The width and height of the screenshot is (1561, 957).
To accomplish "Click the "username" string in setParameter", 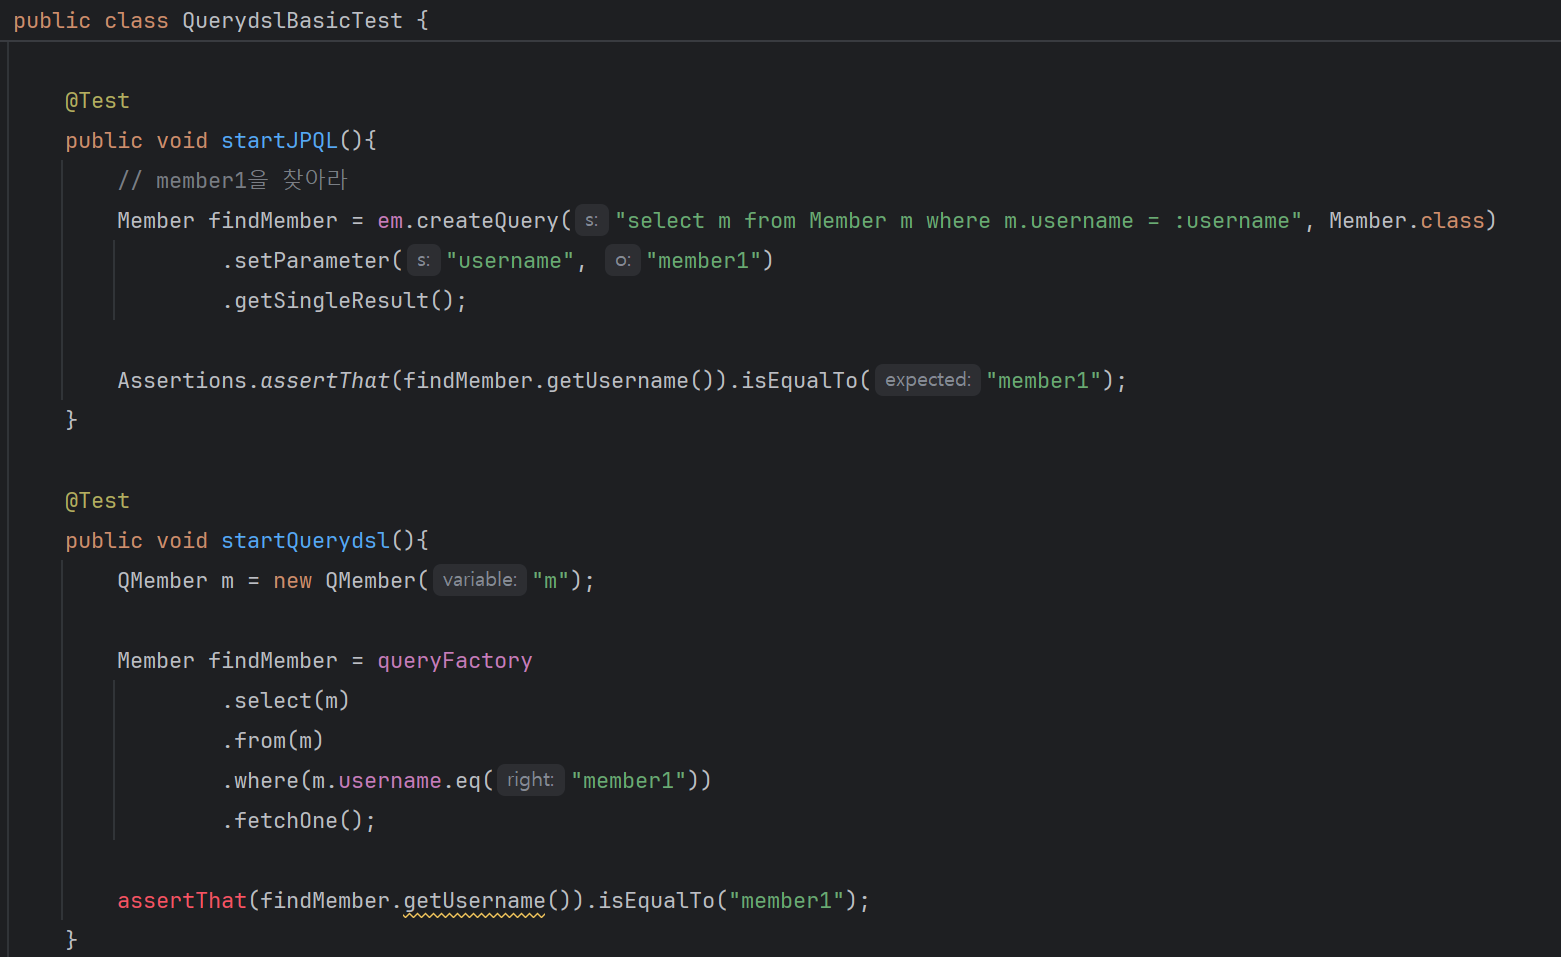I will tap(510, 261).
